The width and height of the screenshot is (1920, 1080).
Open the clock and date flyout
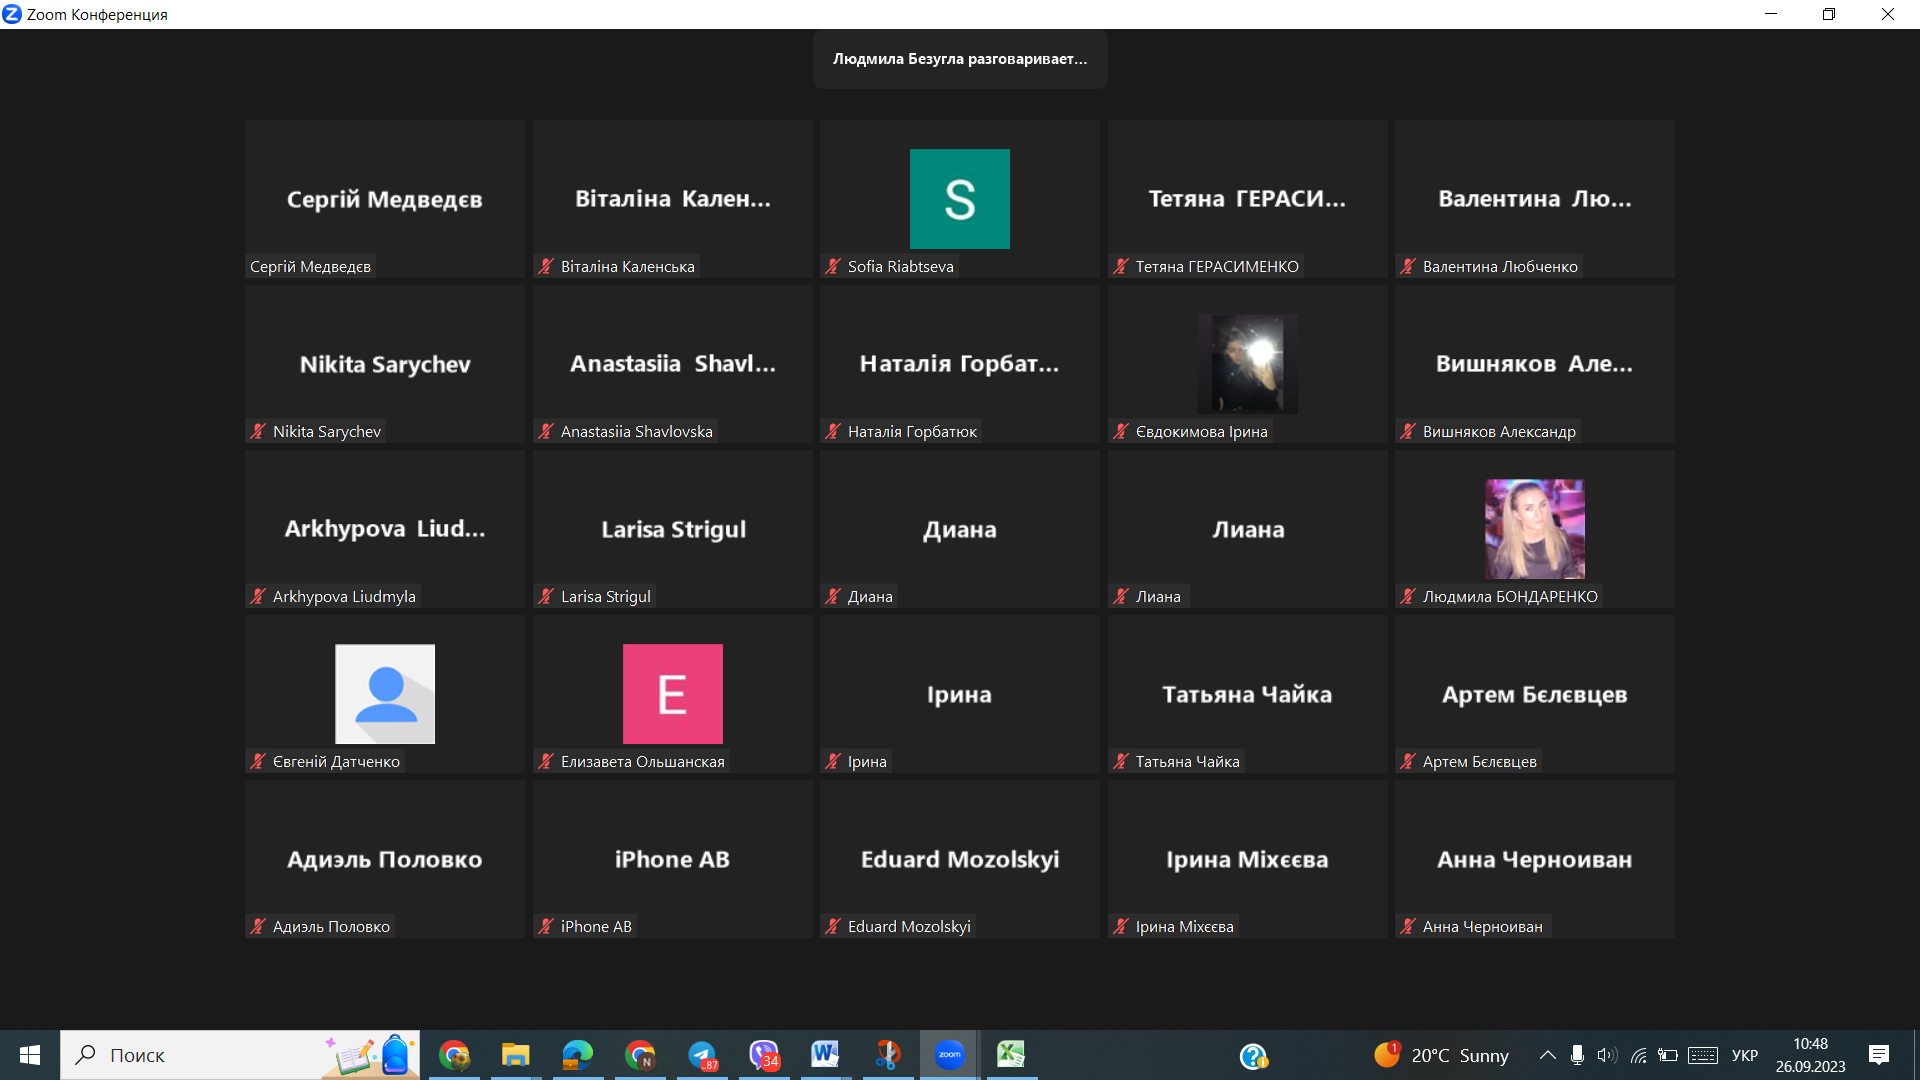click(1810, 1055)
